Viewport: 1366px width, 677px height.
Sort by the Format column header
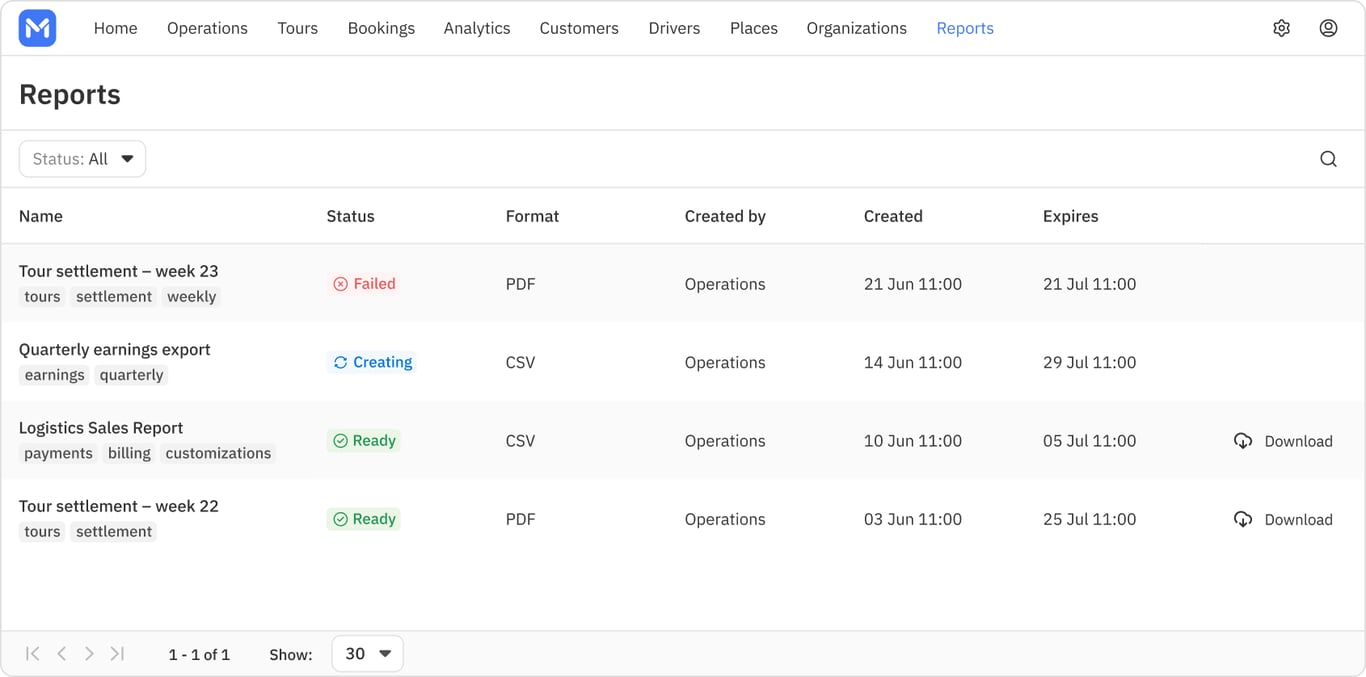pyautogui.click(x=532, y=216)
